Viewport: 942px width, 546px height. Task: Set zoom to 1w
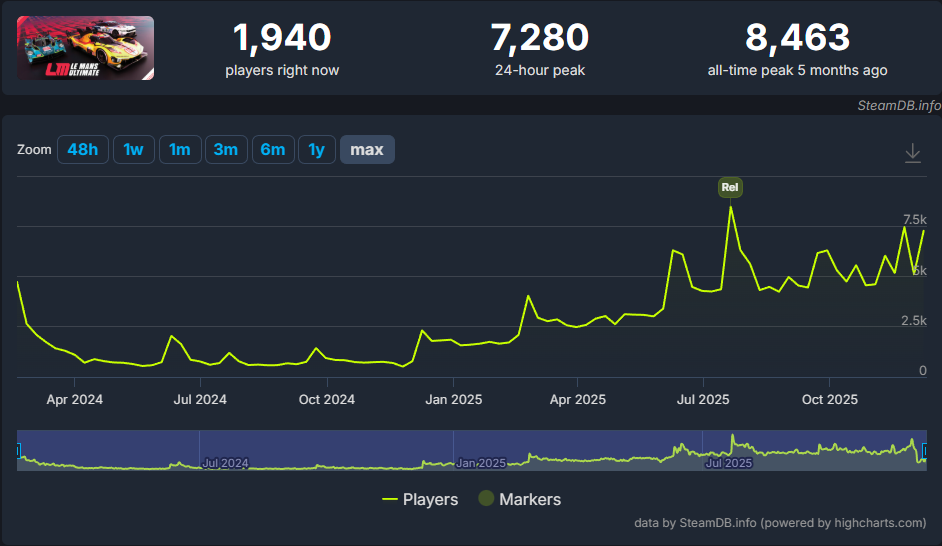133,150
